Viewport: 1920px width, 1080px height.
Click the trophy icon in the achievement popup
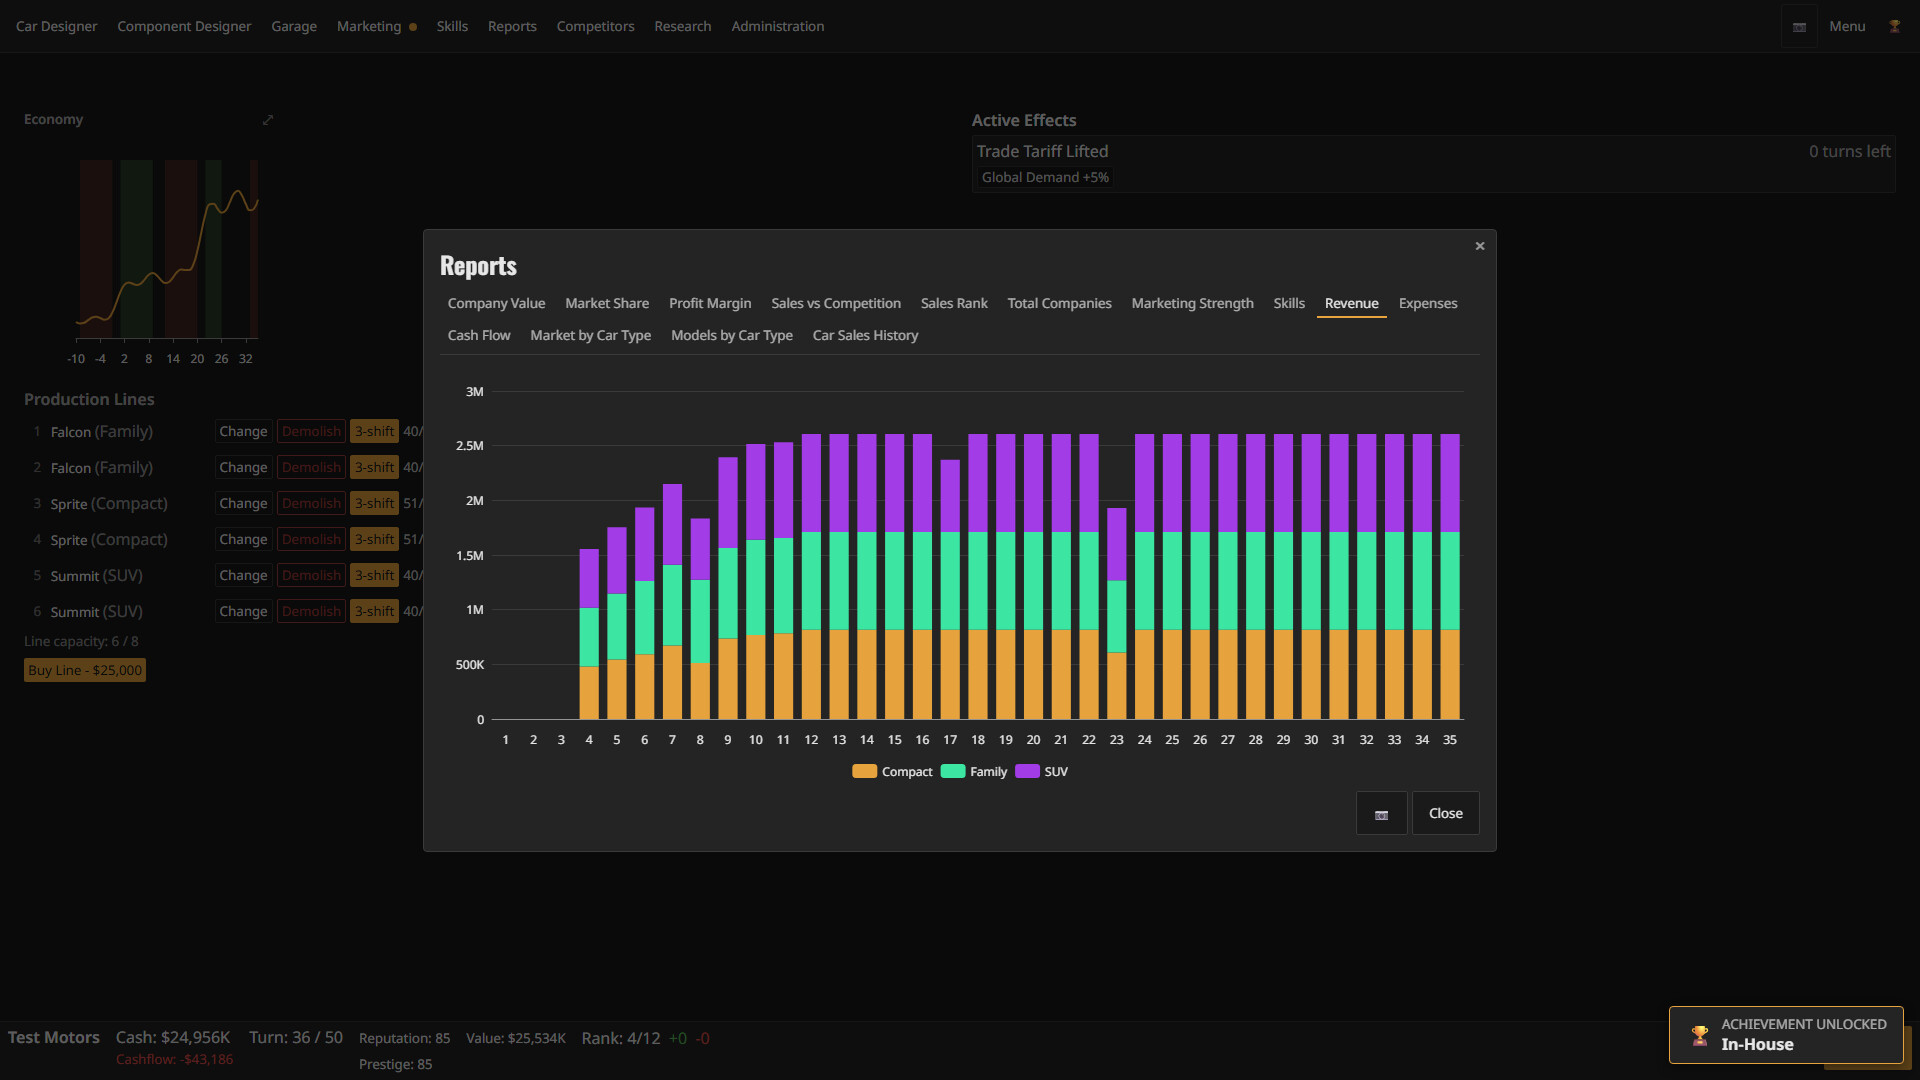1700,1035
